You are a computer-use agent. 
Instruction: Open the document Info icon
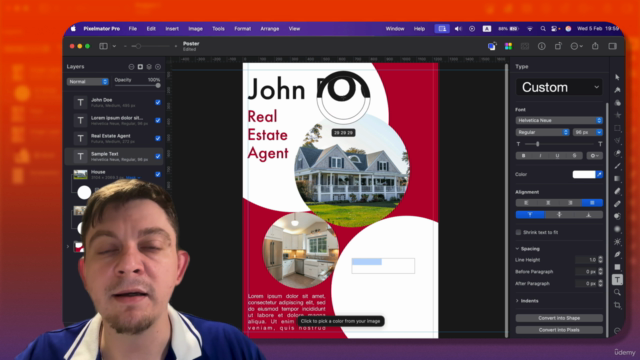(x=542, y=46)
